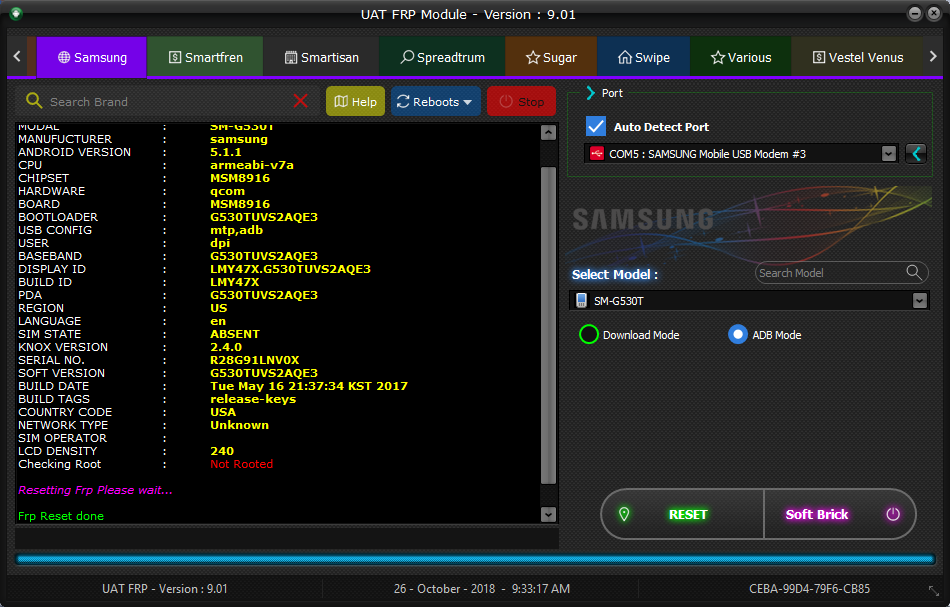Focus the Search Brand input field

click(x=167, y=101)
